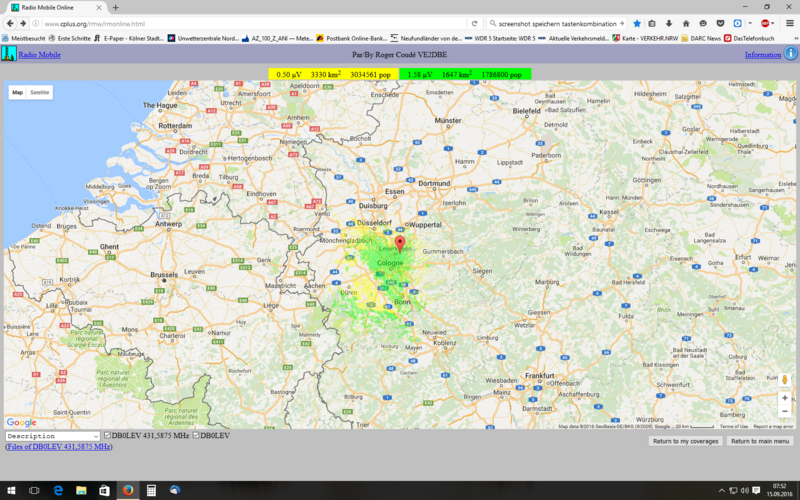Zoom out the map with minus button
800x500 pixels.
(785, 411)
